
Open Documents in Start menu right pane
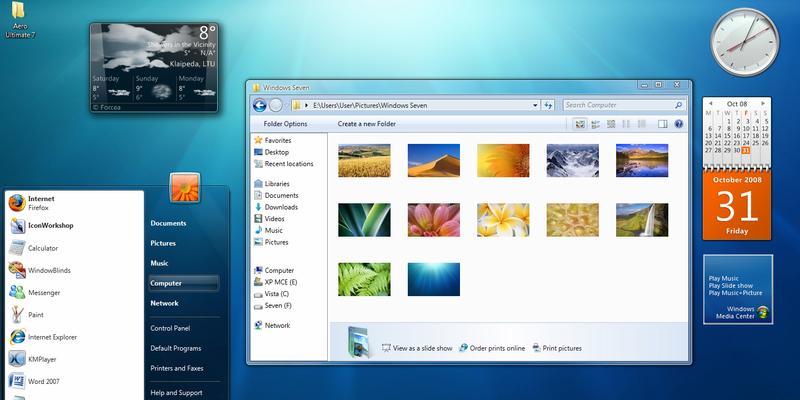168,223
